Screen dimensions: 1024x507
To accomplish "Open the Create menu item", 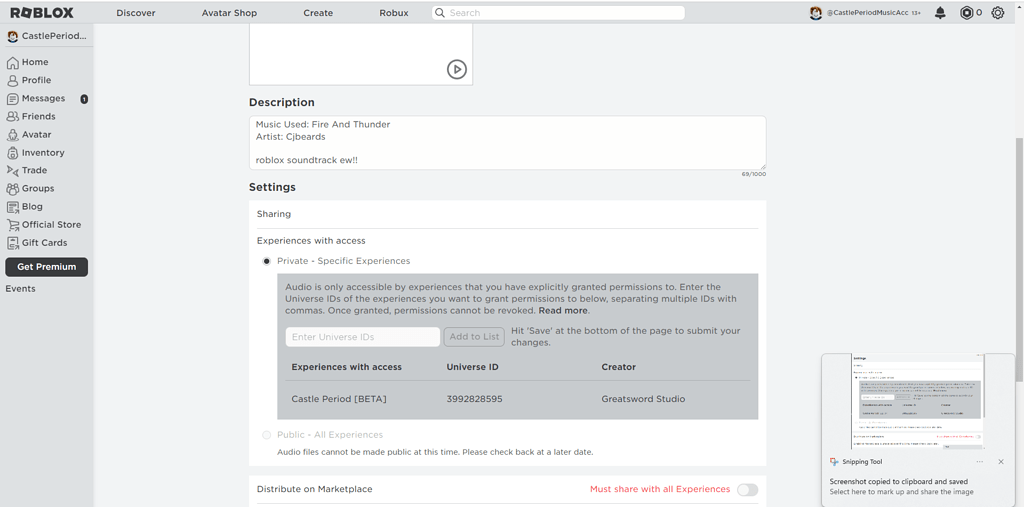I will pyautogui.click(x=318, y=13).
